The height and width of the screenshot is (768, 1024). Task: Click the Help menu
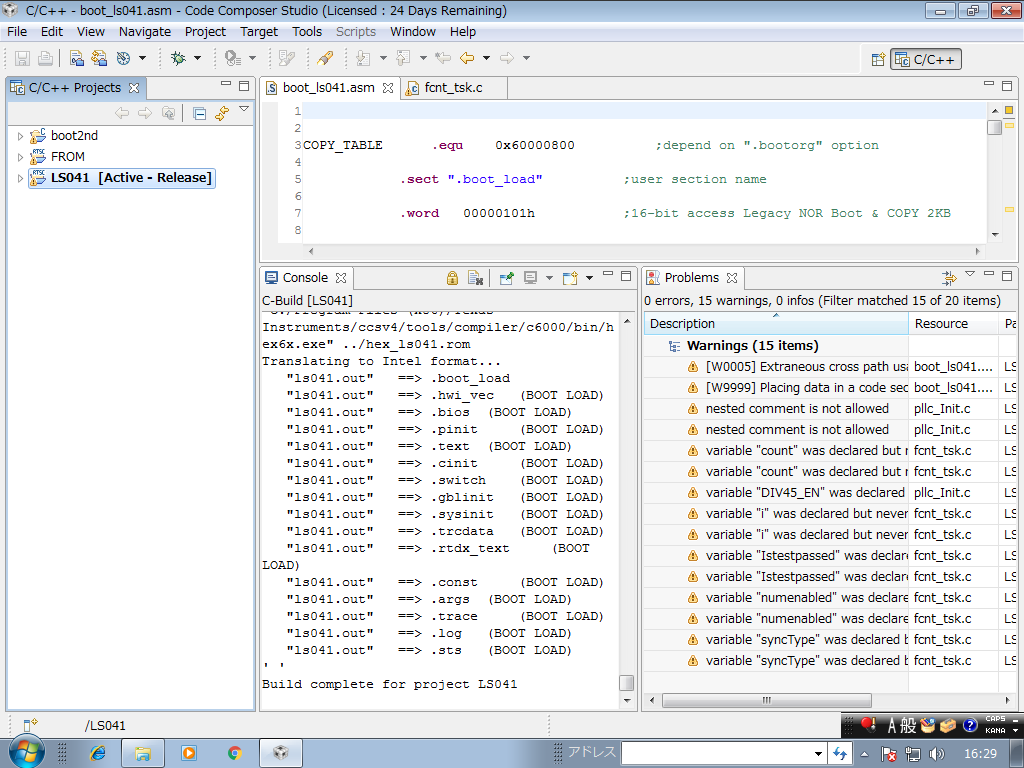(x=462, y=32)
